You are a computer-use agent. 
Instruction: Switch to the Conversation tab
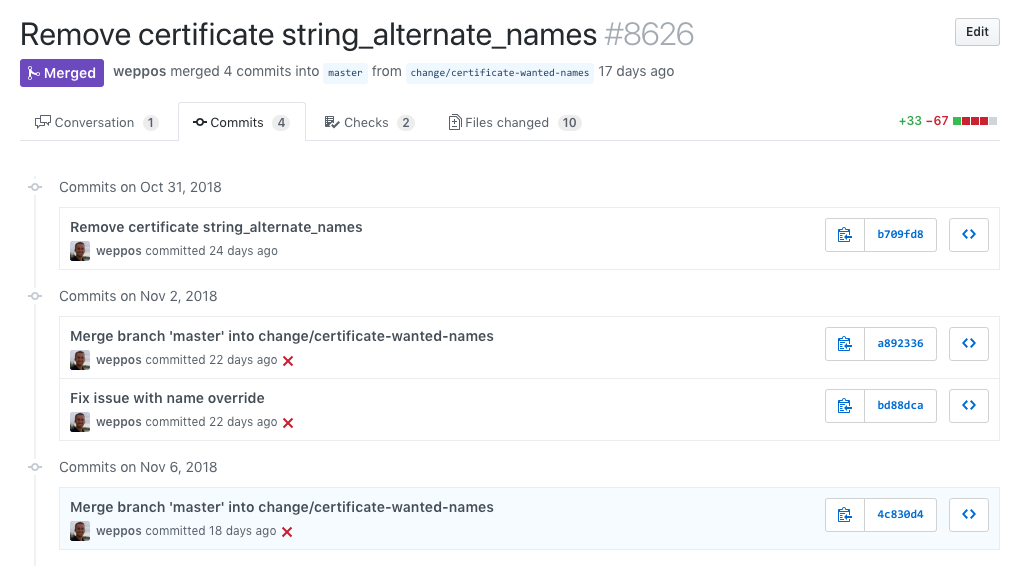97,122
